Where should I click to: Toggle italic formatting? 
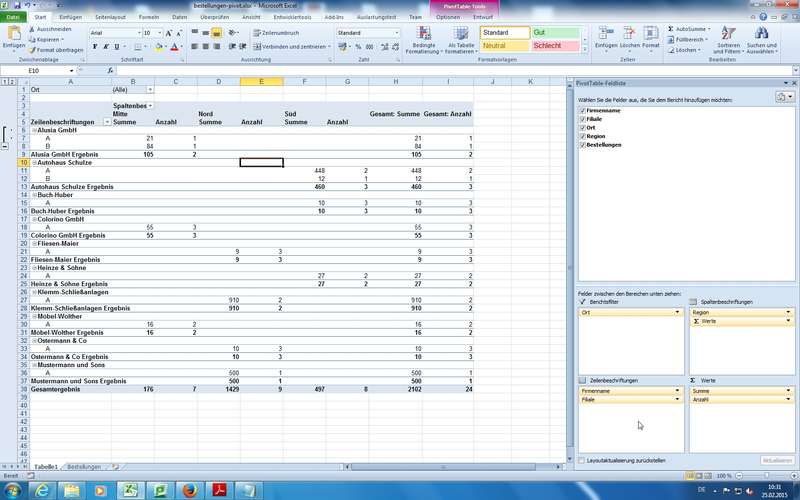106,47
